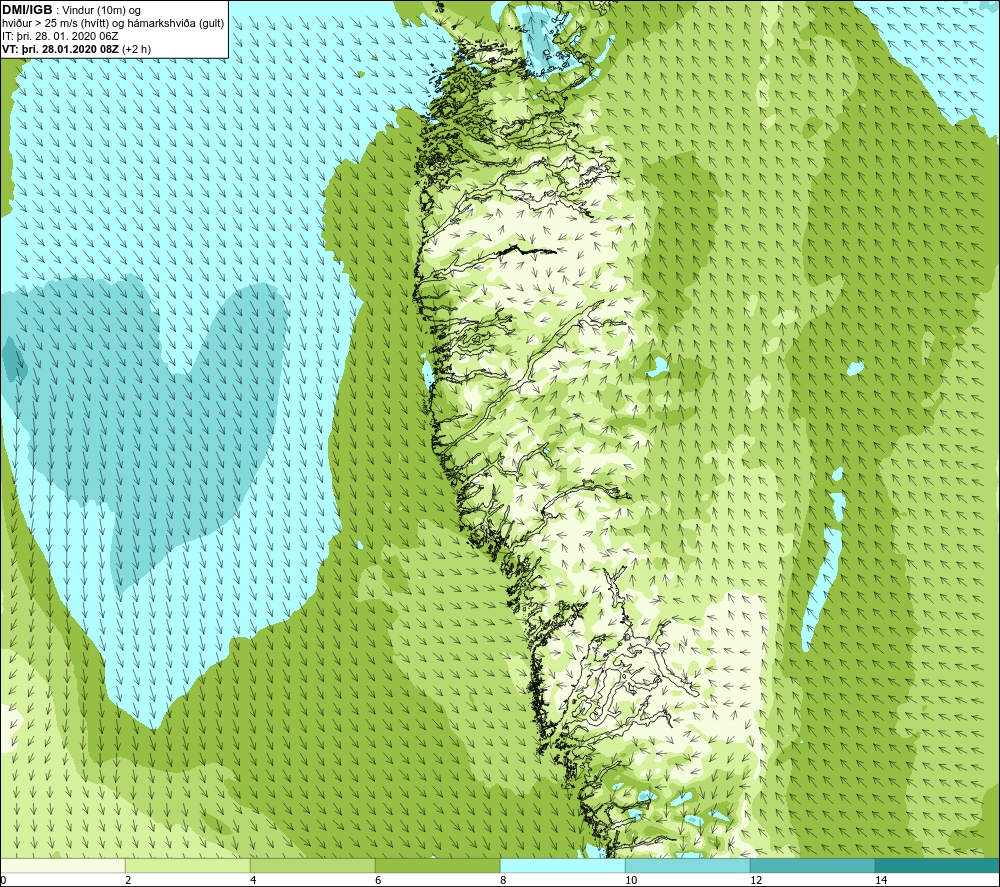Click the legend scale label '2'
This screenshot has width=1000, height=887.
[128, 880]
